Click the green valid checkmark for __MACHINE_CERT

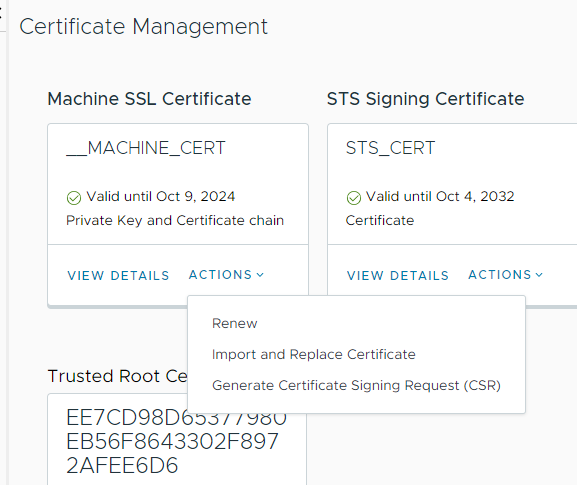tap(74, 198)
